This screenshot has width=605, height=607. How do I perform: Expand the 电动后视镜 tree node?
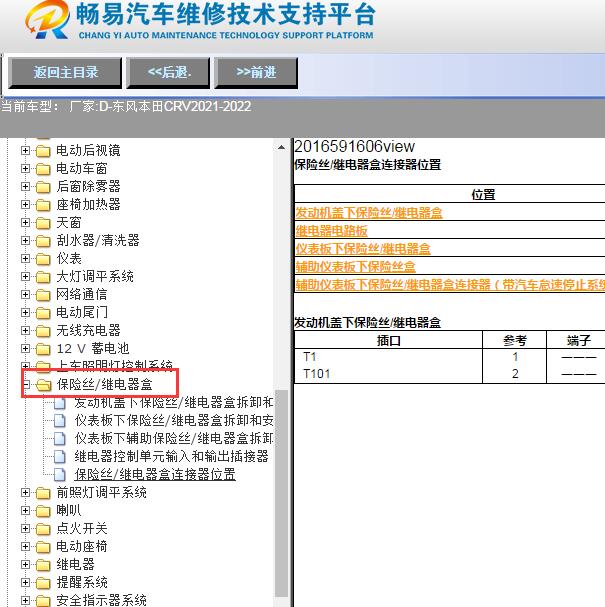coord(25,150)
